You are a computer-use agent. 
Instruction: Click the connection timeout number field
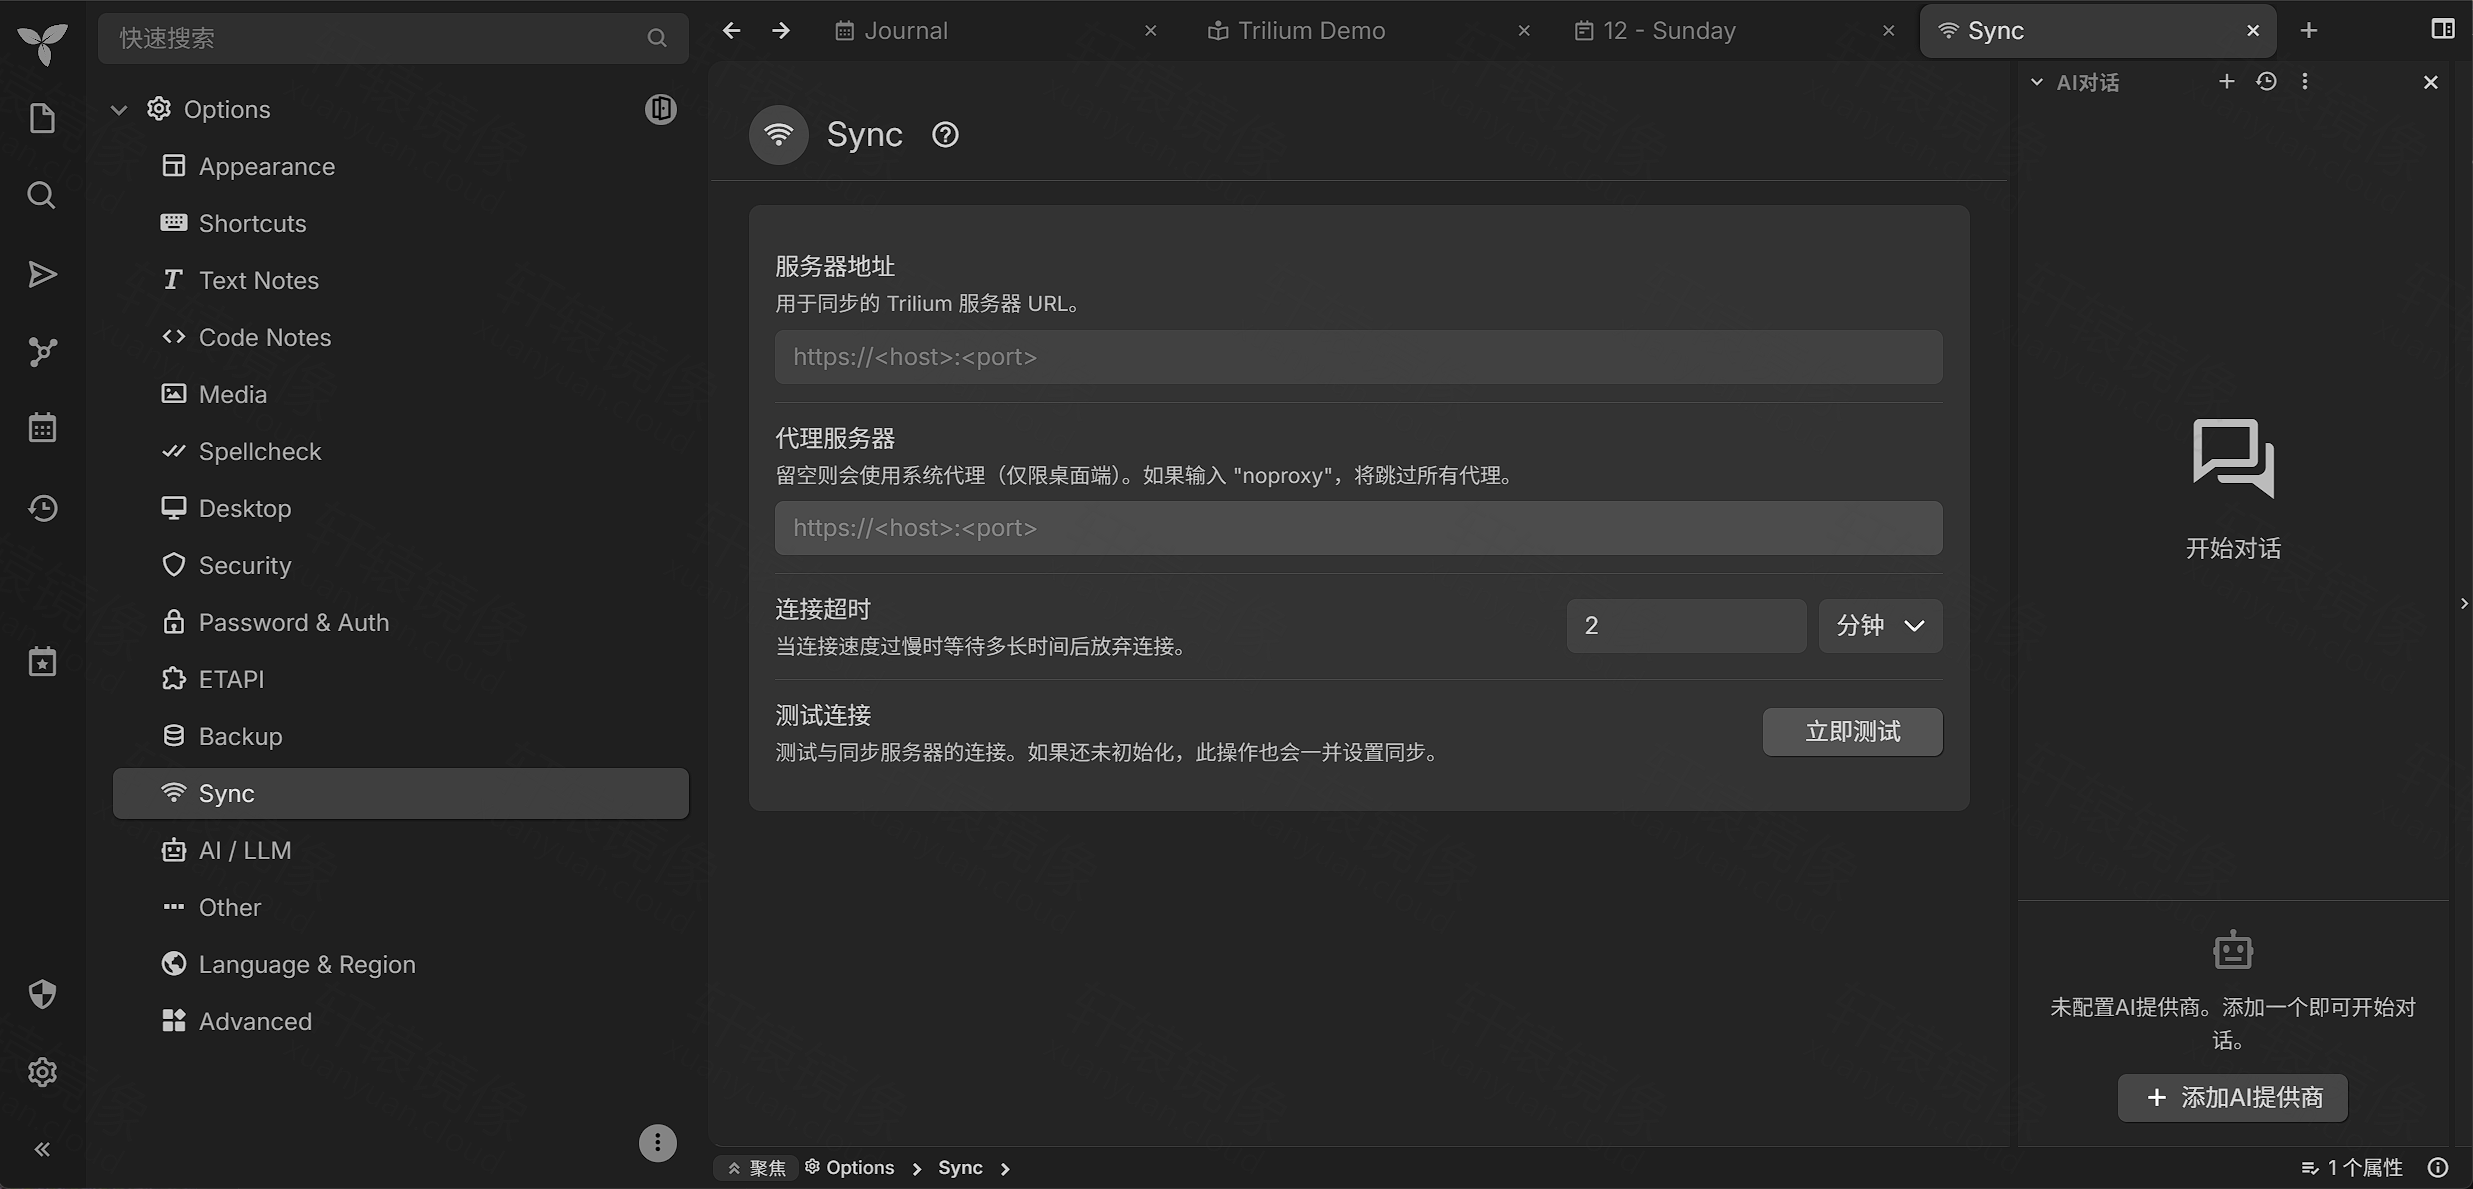(x=1686, y=626)
